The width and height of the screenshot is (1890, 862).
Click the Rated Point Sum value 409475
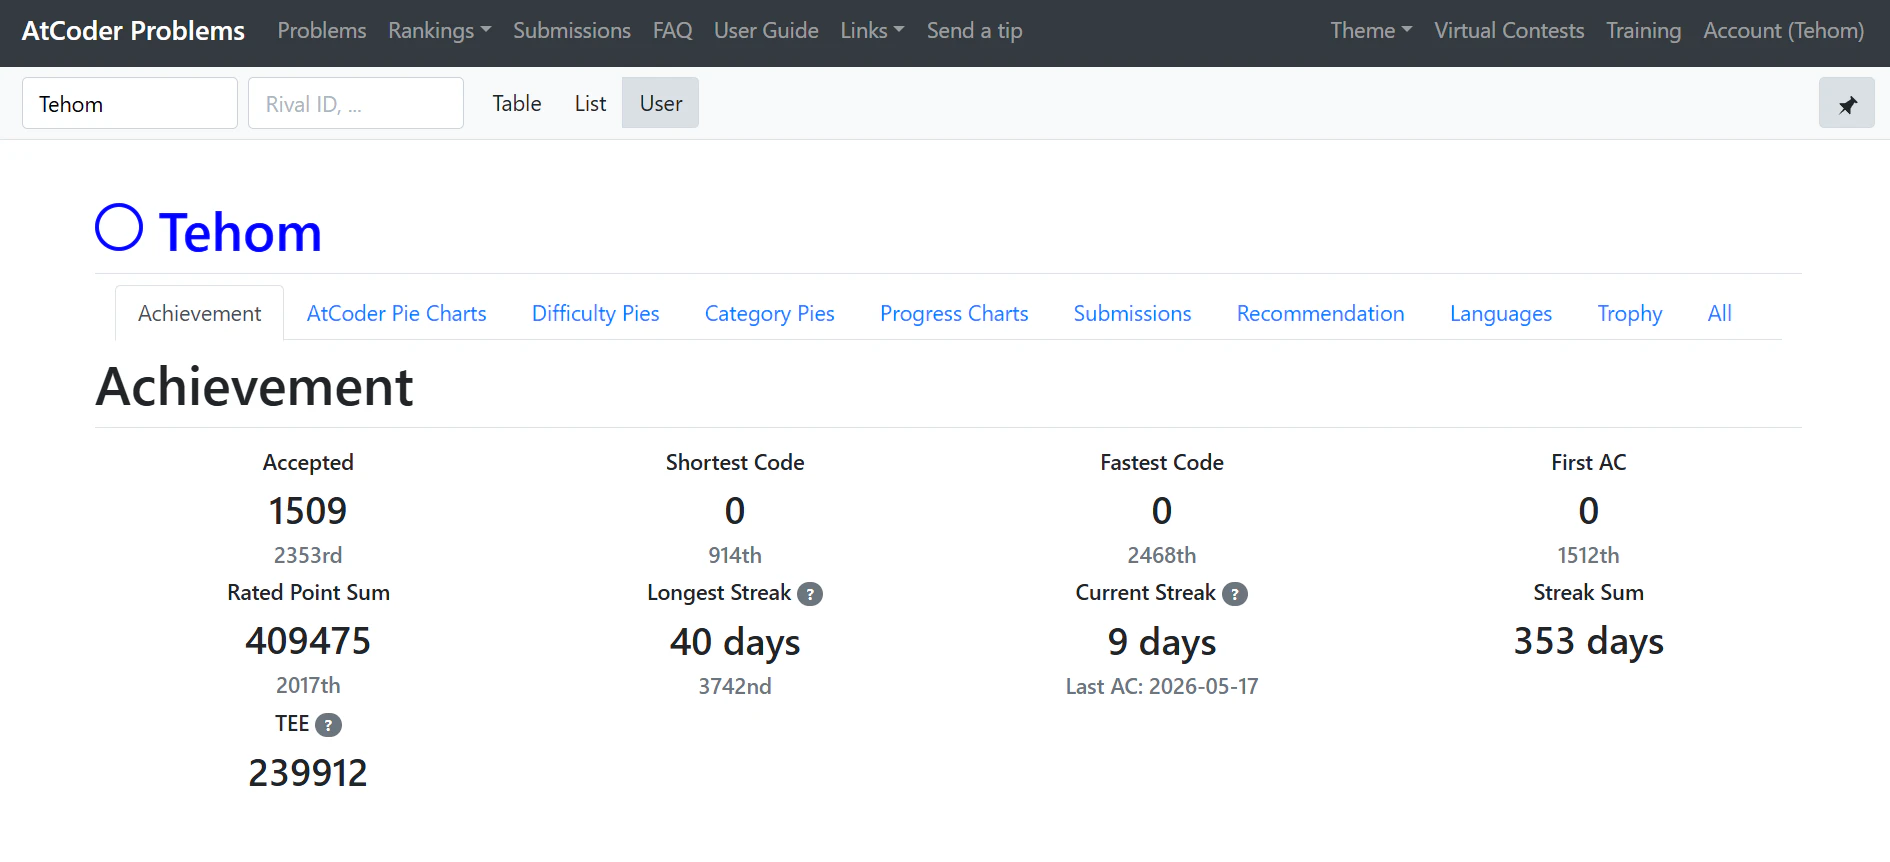click(308, 641)
